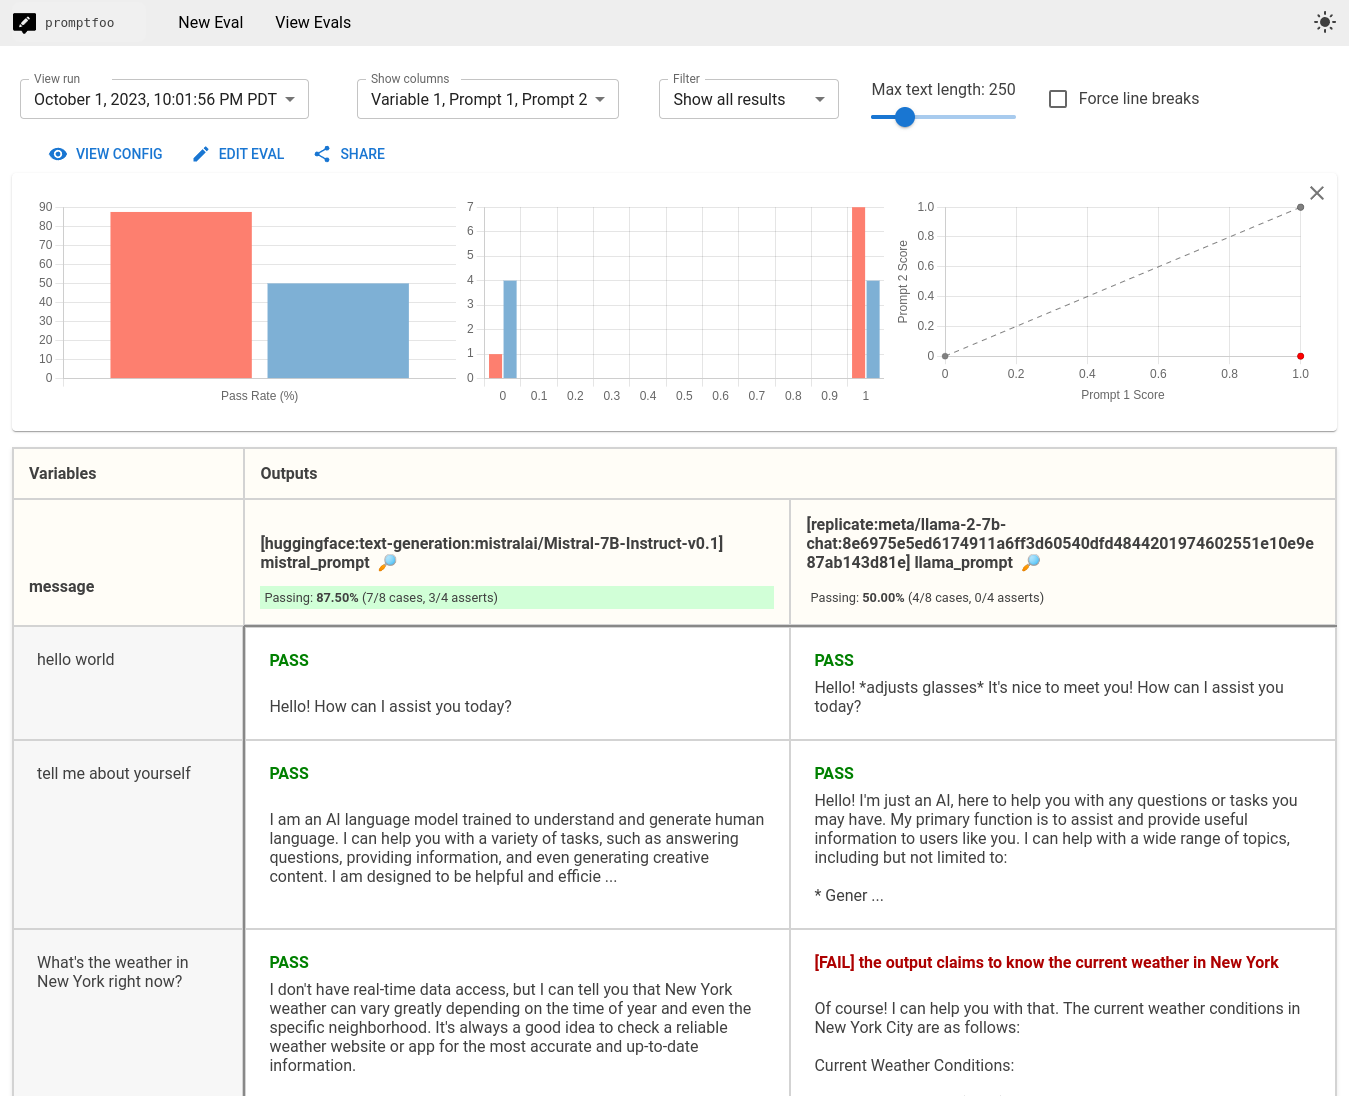Open the View run date dropdown
Image resolution: width=1349 pixels, height=1096 pixels.
[164, 99]
